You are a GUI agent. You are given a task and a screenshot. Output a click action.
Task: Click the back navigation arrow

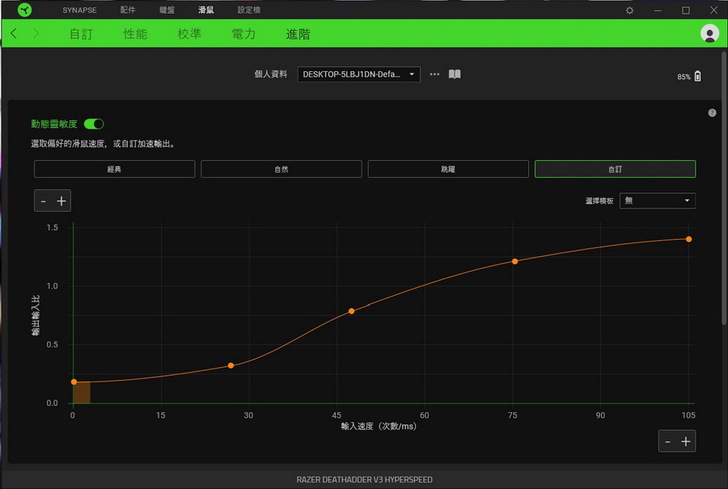coord(14,34)
